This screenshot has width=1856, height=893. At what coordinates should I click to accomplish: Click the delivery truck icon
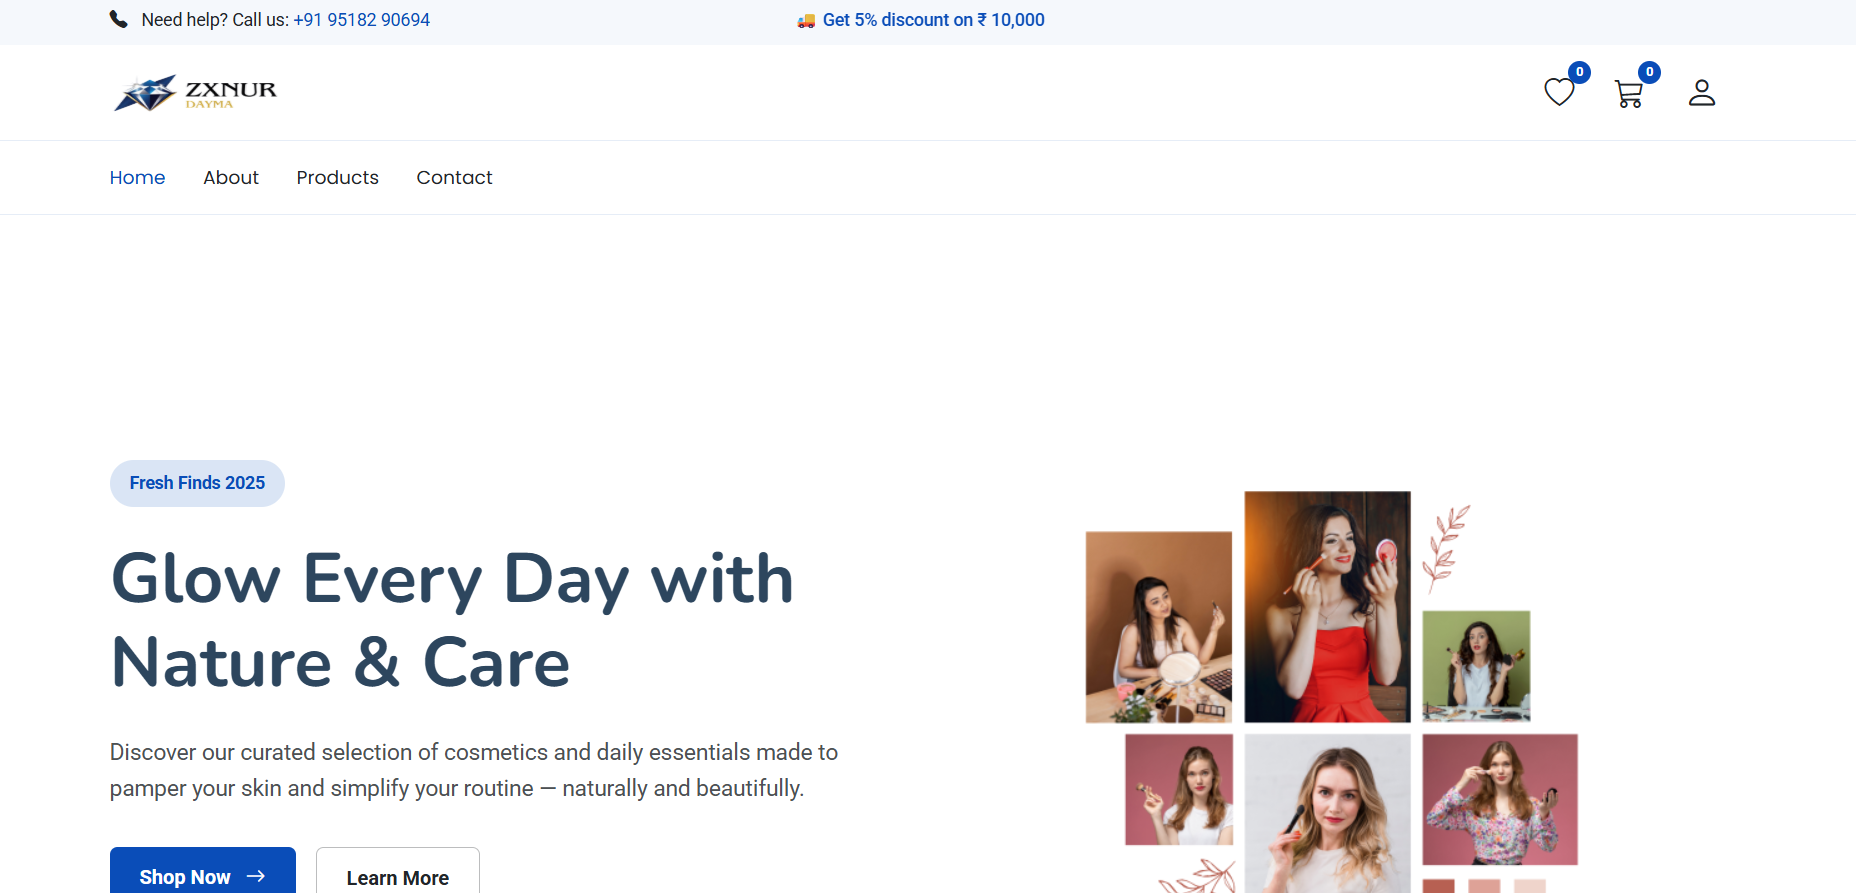[x=806, y=21]
